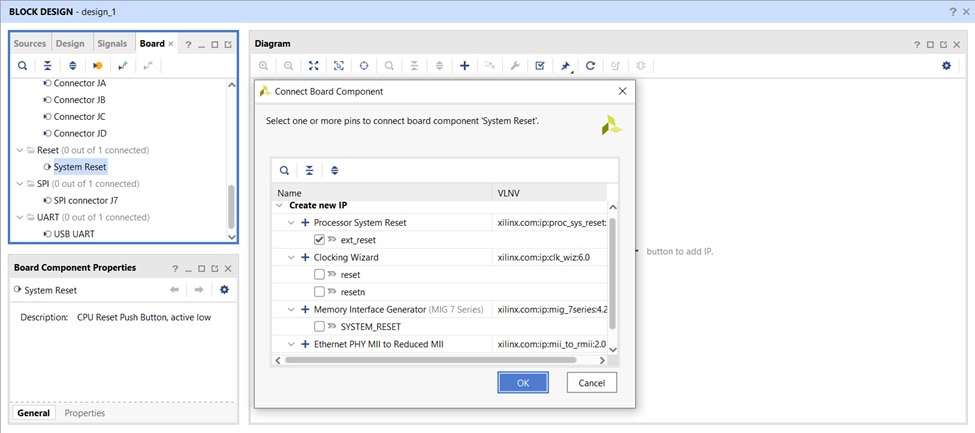Float the Board panel with its popout icon
The height and width of the screenshot is (433, 975).
click(x=228, y=45)
